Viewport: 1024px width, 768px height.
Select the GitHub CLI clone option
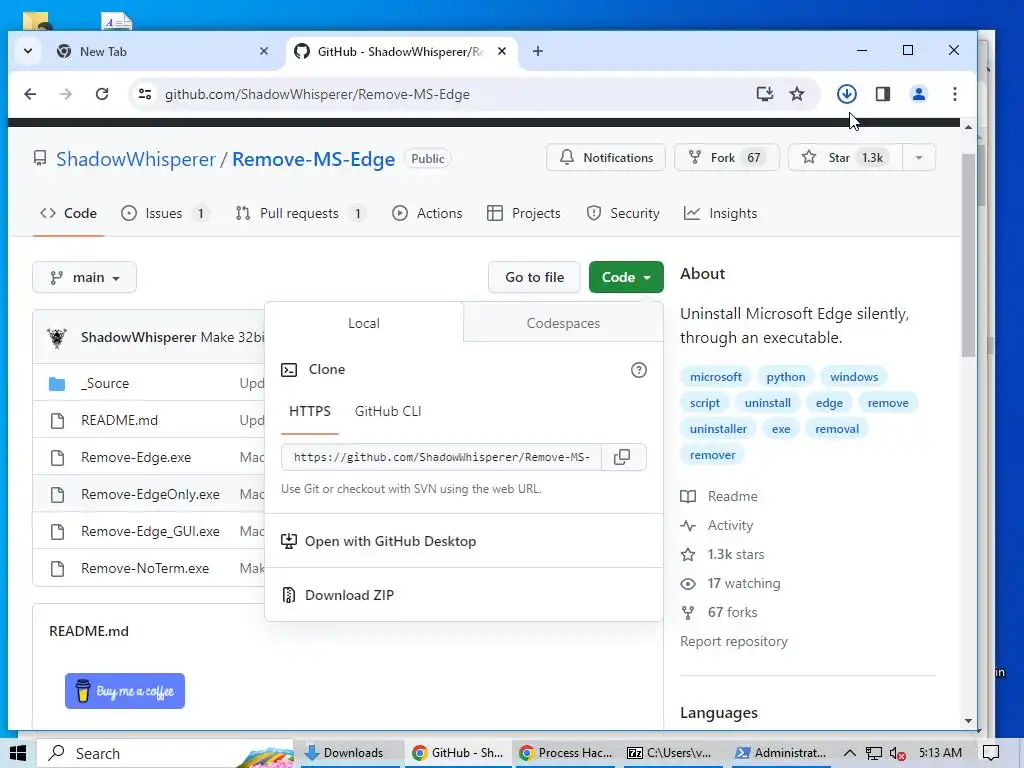coord(388,411)
